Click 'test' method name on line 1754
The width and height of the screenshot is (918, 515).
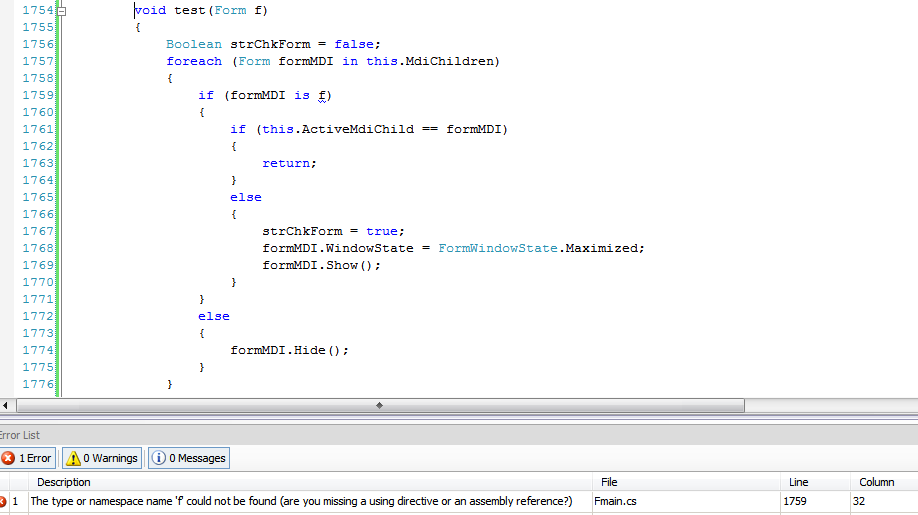[190, 11]
